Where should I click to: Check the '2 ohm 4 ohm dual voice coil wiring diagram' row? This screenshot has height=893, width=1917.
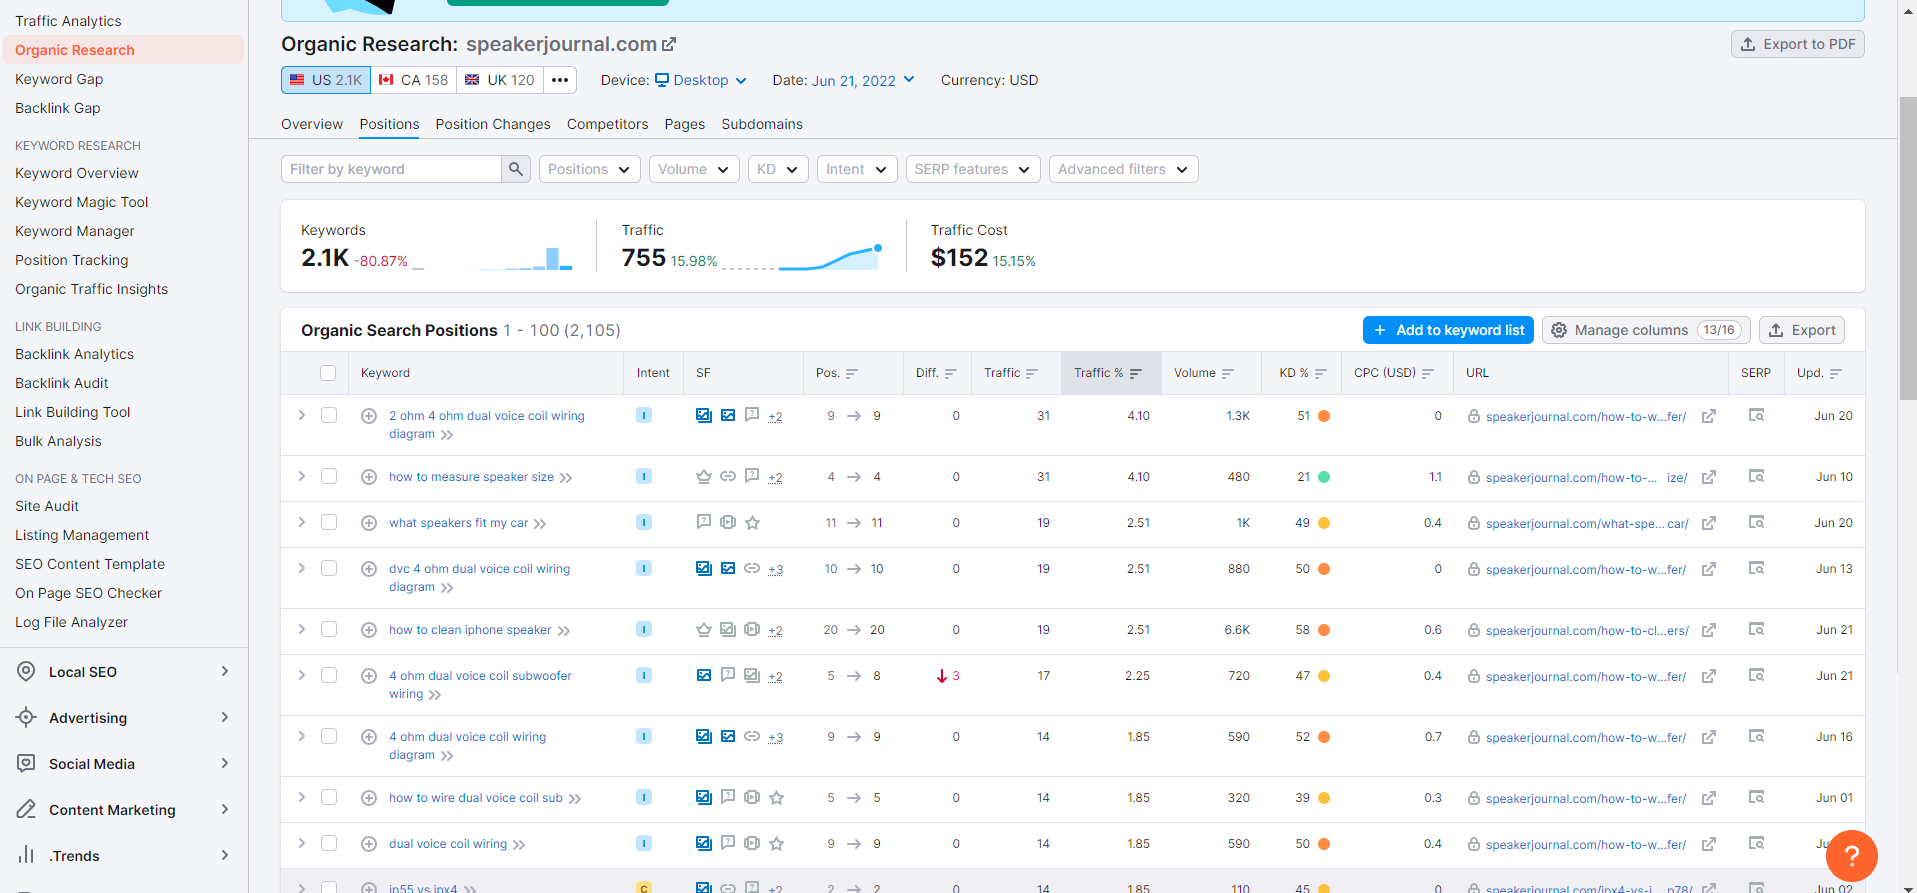tap(329, 415)
